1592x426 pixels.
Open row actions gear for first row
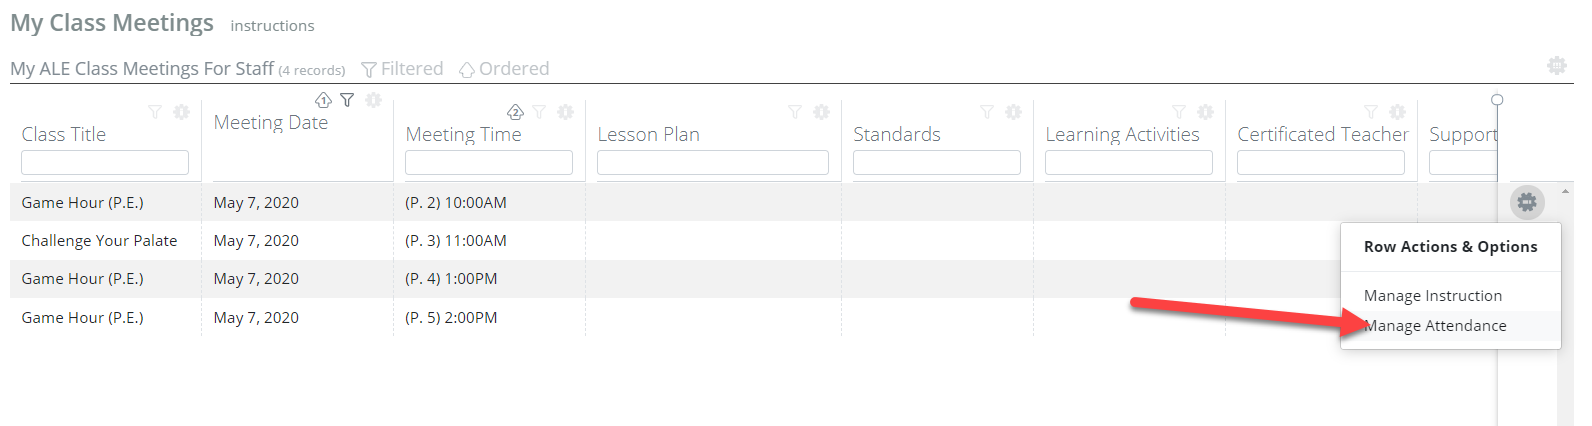click(x=1526, y=202)
